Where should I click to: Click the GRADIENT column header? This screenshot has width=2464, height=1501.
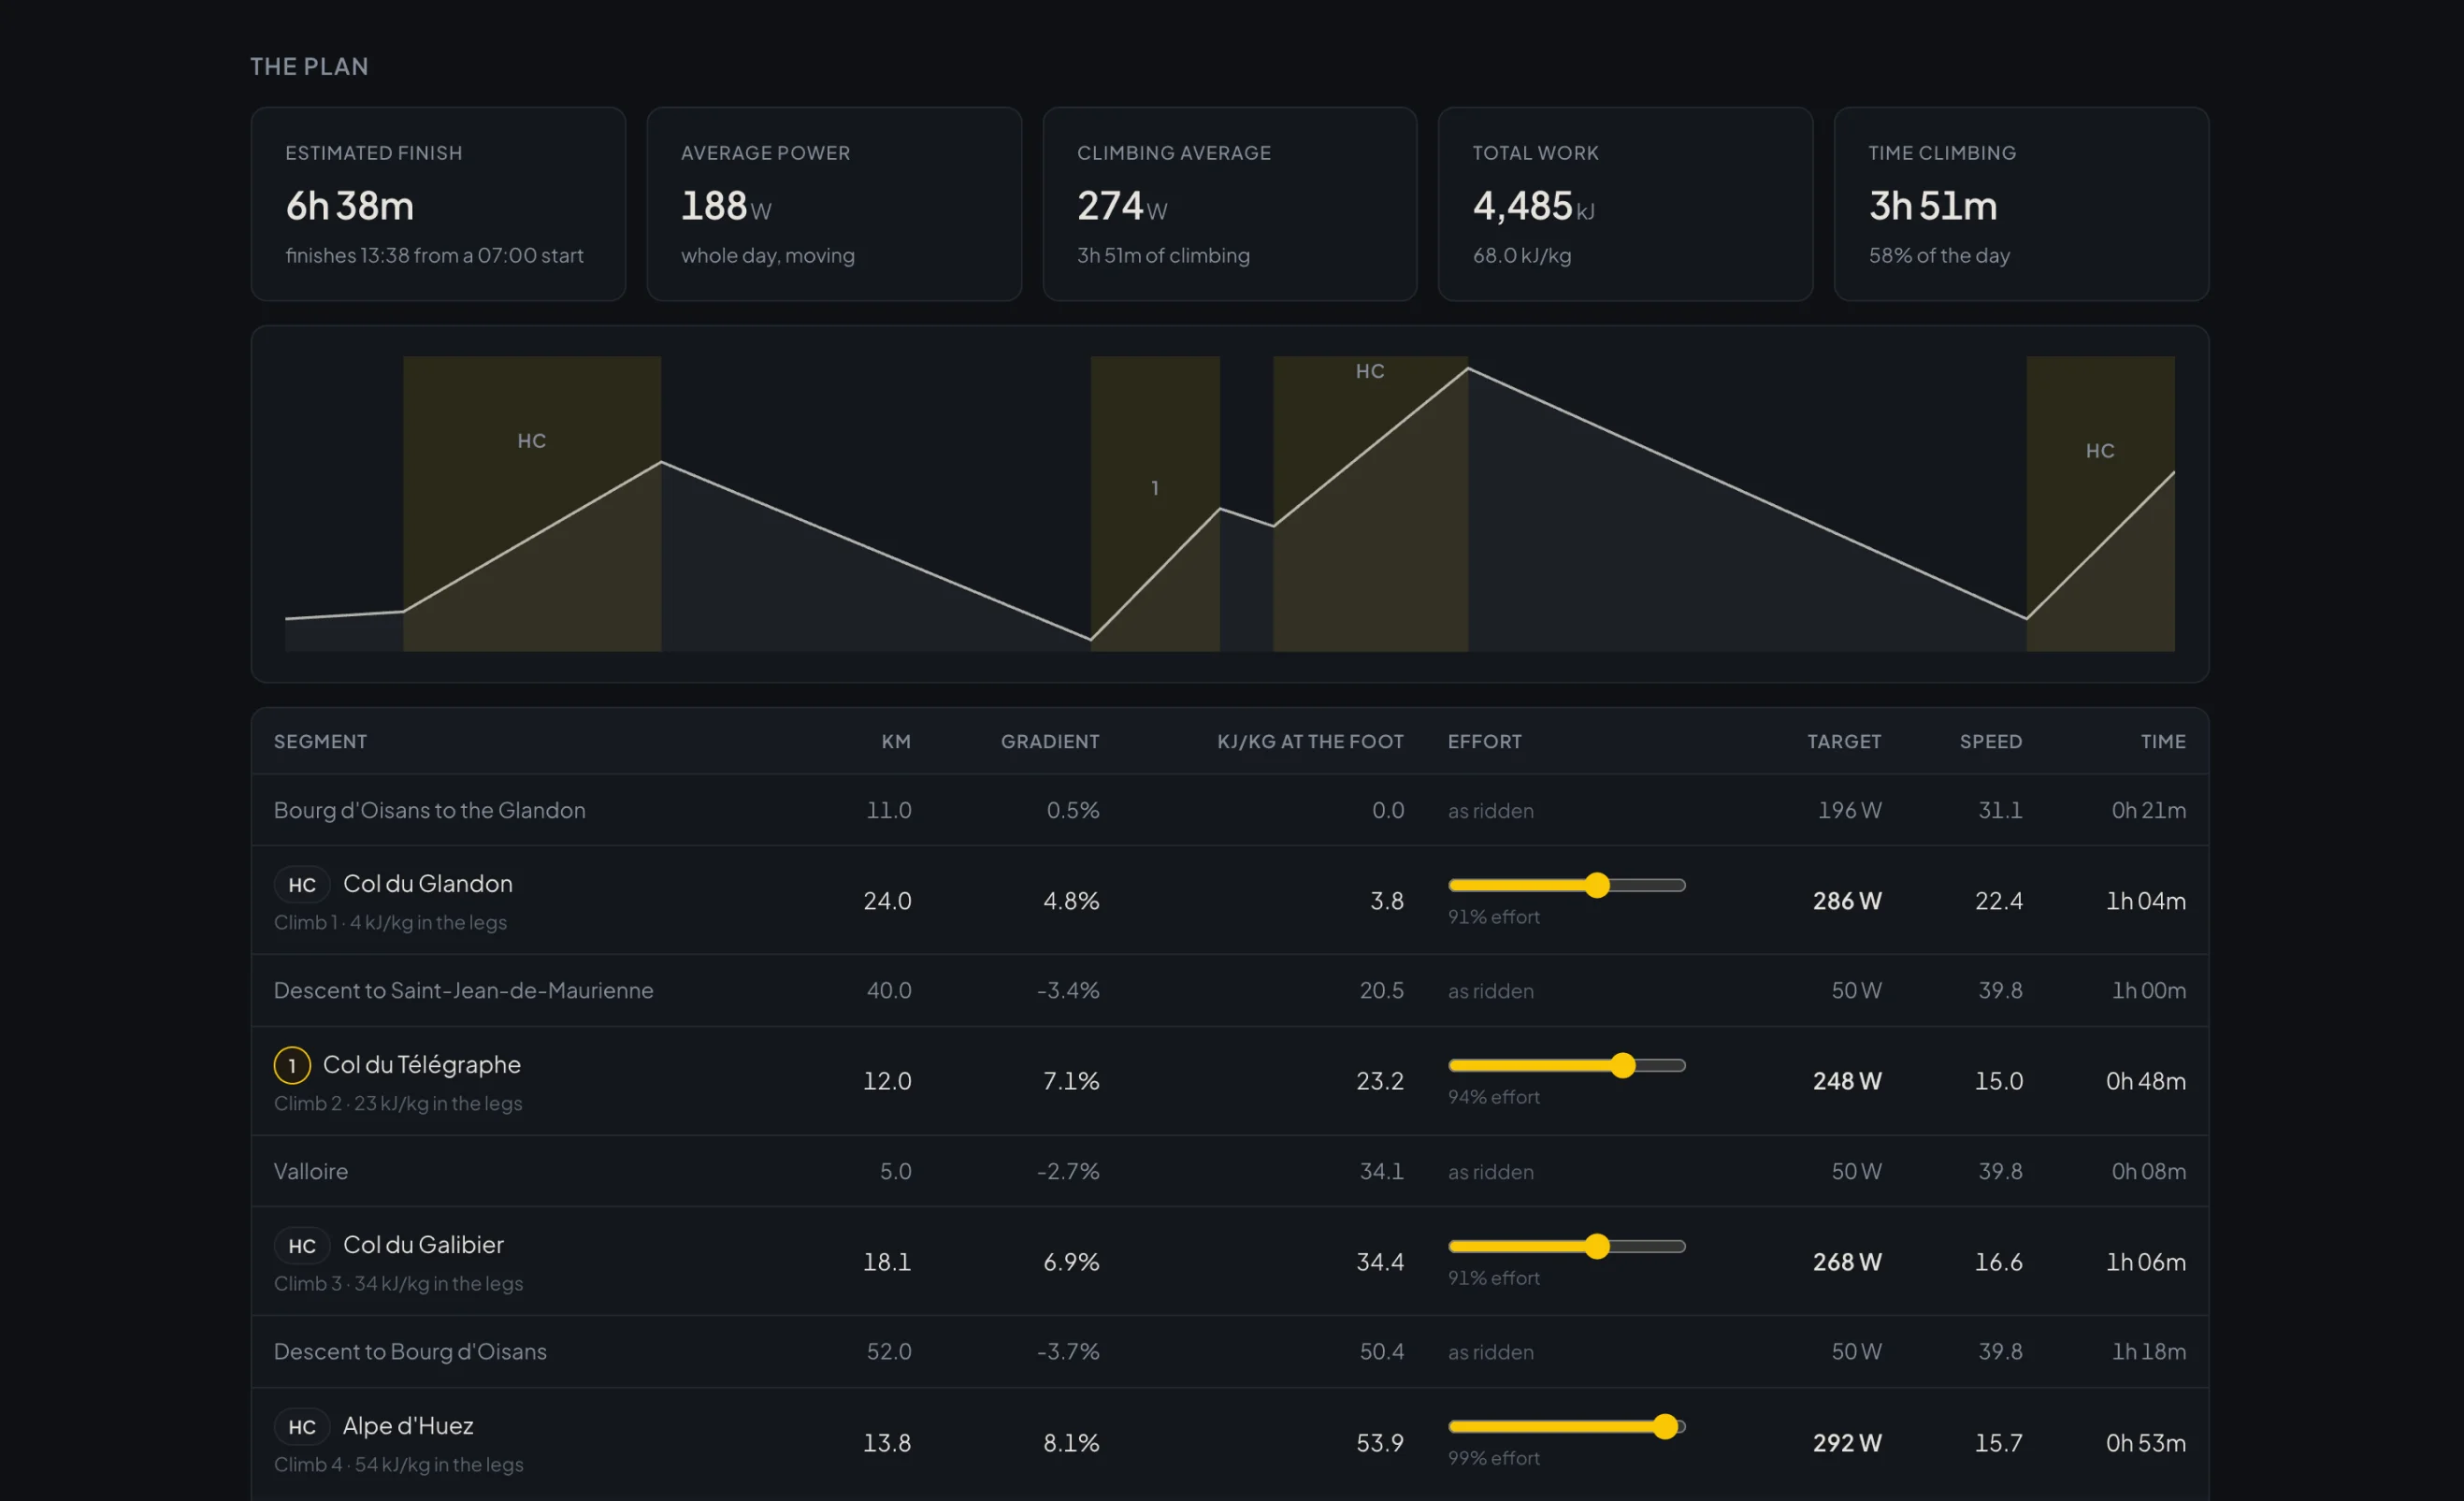click(1050, 741)
